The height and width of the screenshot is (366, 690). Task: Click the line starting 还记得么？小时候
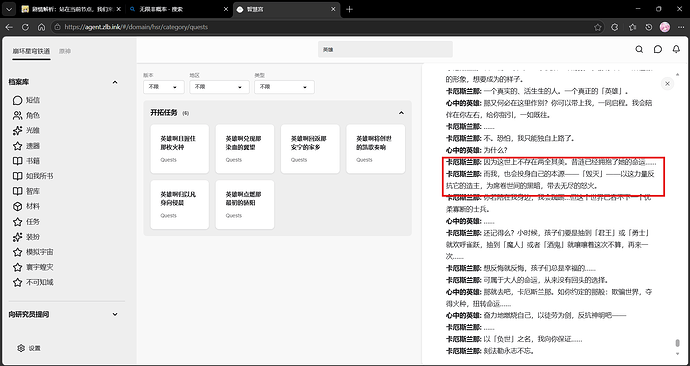pyautogui.click(x=548, y=244)
